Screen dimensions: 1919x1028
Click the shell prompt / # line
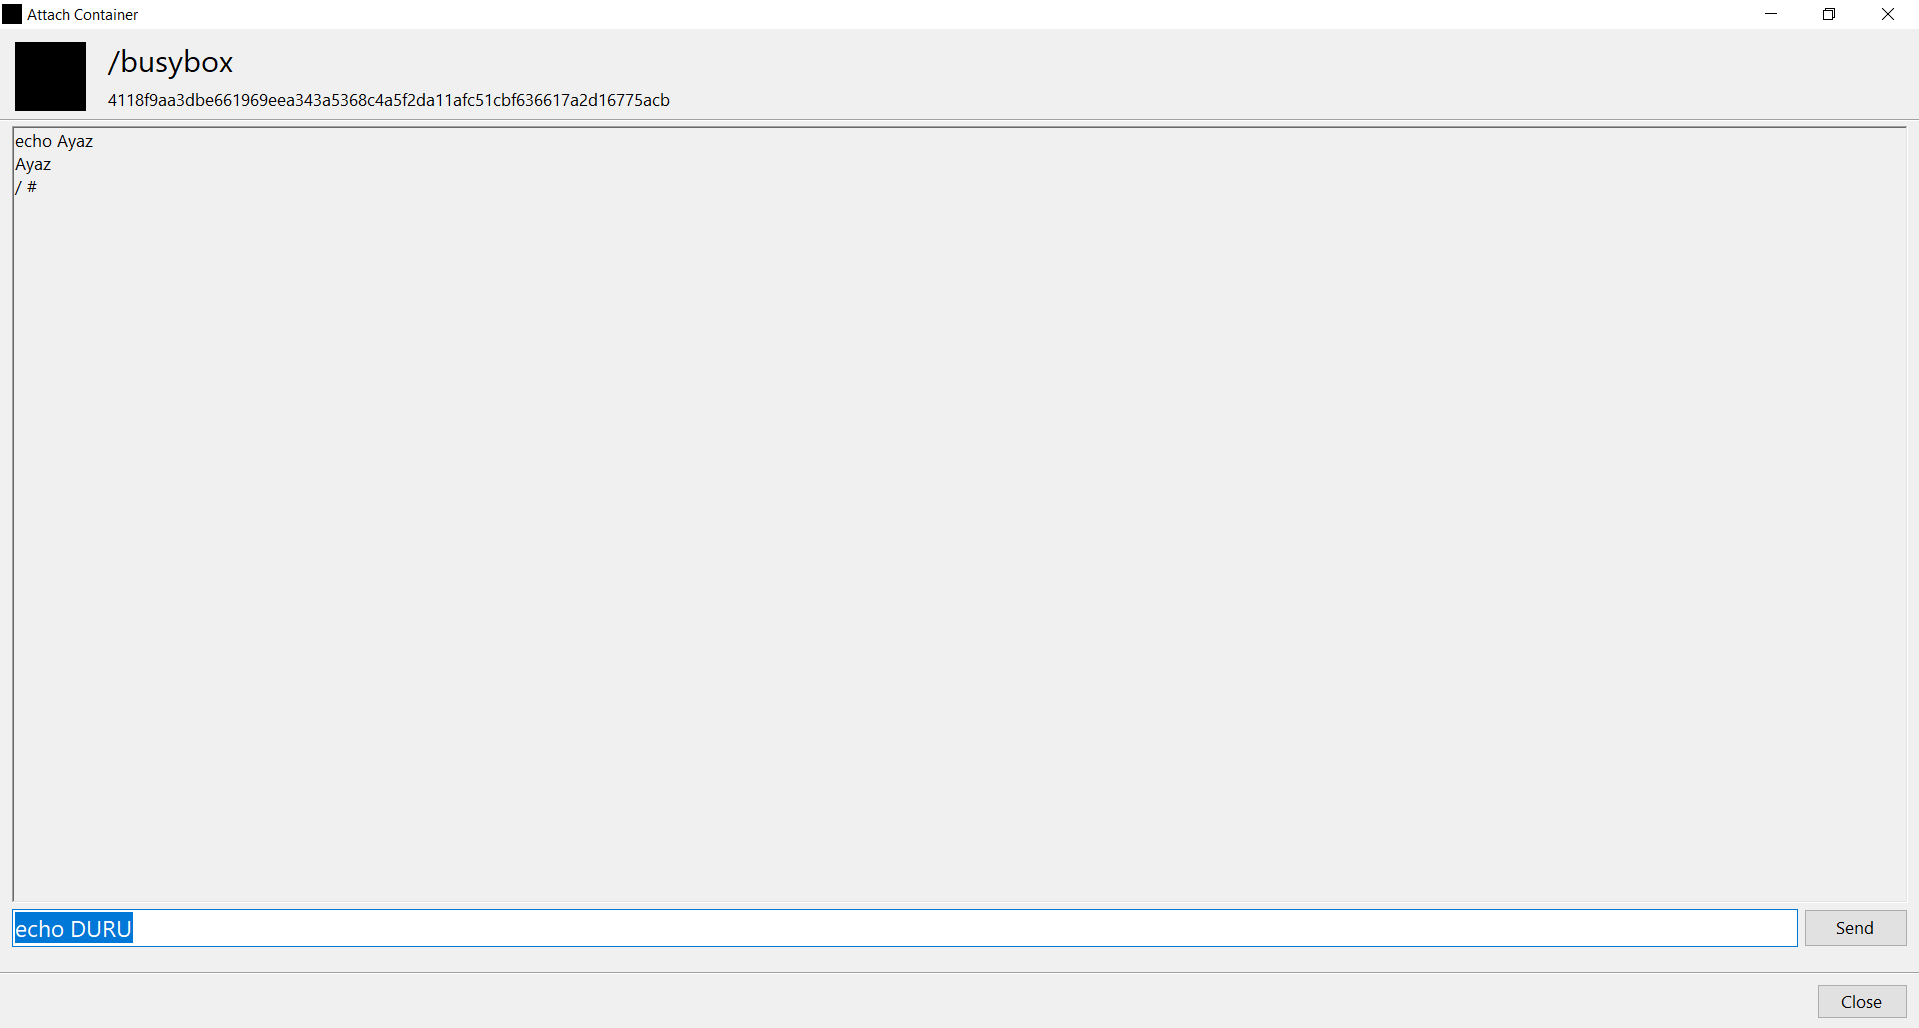[25, 187]
